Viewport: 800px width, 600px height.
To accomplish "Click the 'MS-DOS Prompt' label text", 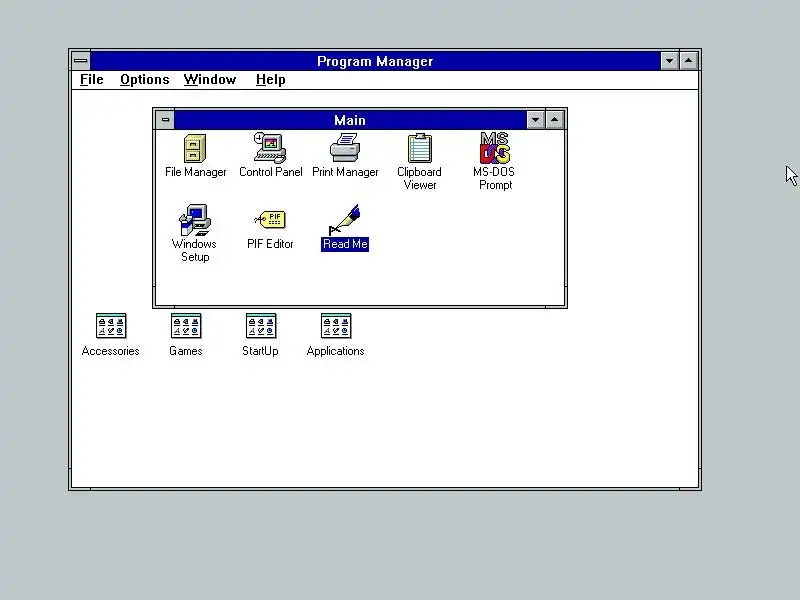I will coord(494,179).
